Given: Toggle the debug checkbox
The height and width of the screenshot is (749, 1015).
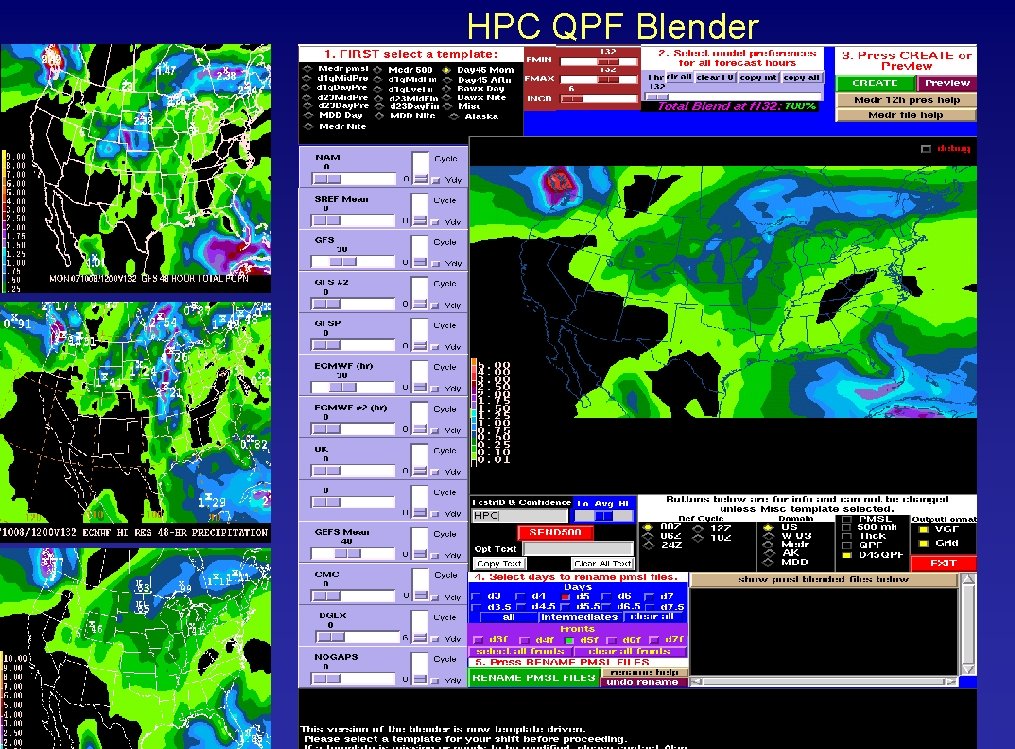Looking at the screenshot, I should pos(926,149).
